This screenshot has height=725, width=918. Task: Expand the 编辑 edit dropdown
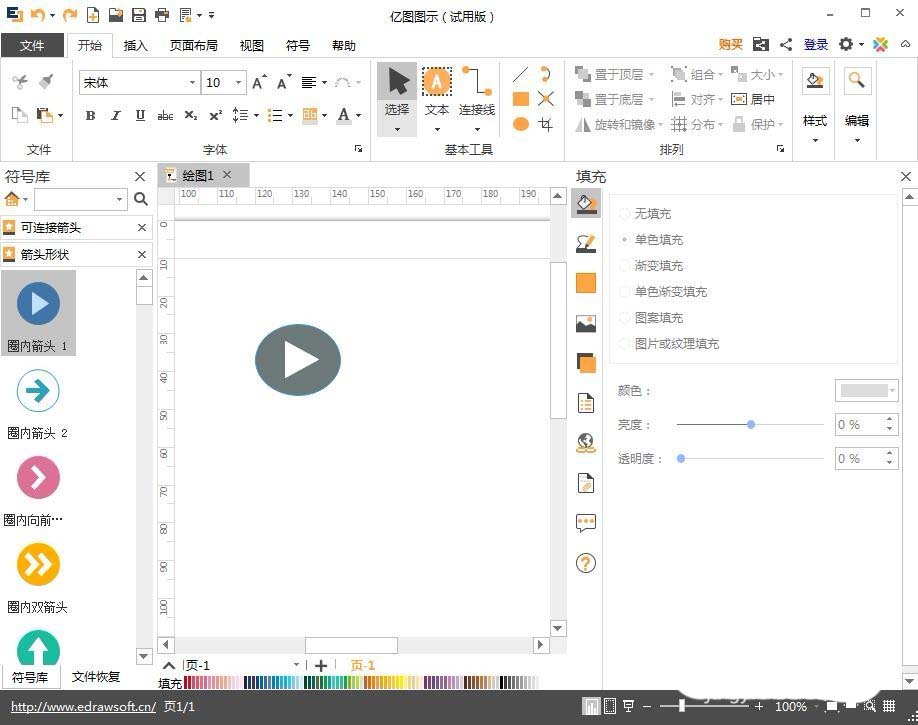pos(857,141)
